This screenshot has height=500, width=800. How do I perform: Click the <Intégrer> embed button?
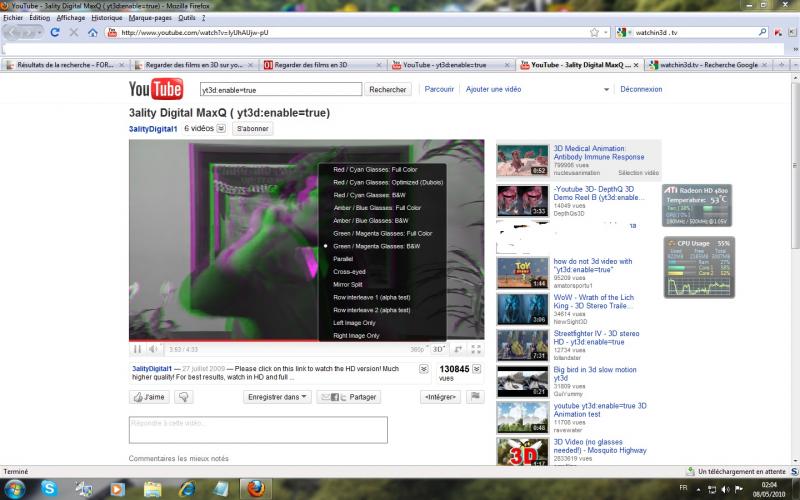tap(440, 397)
